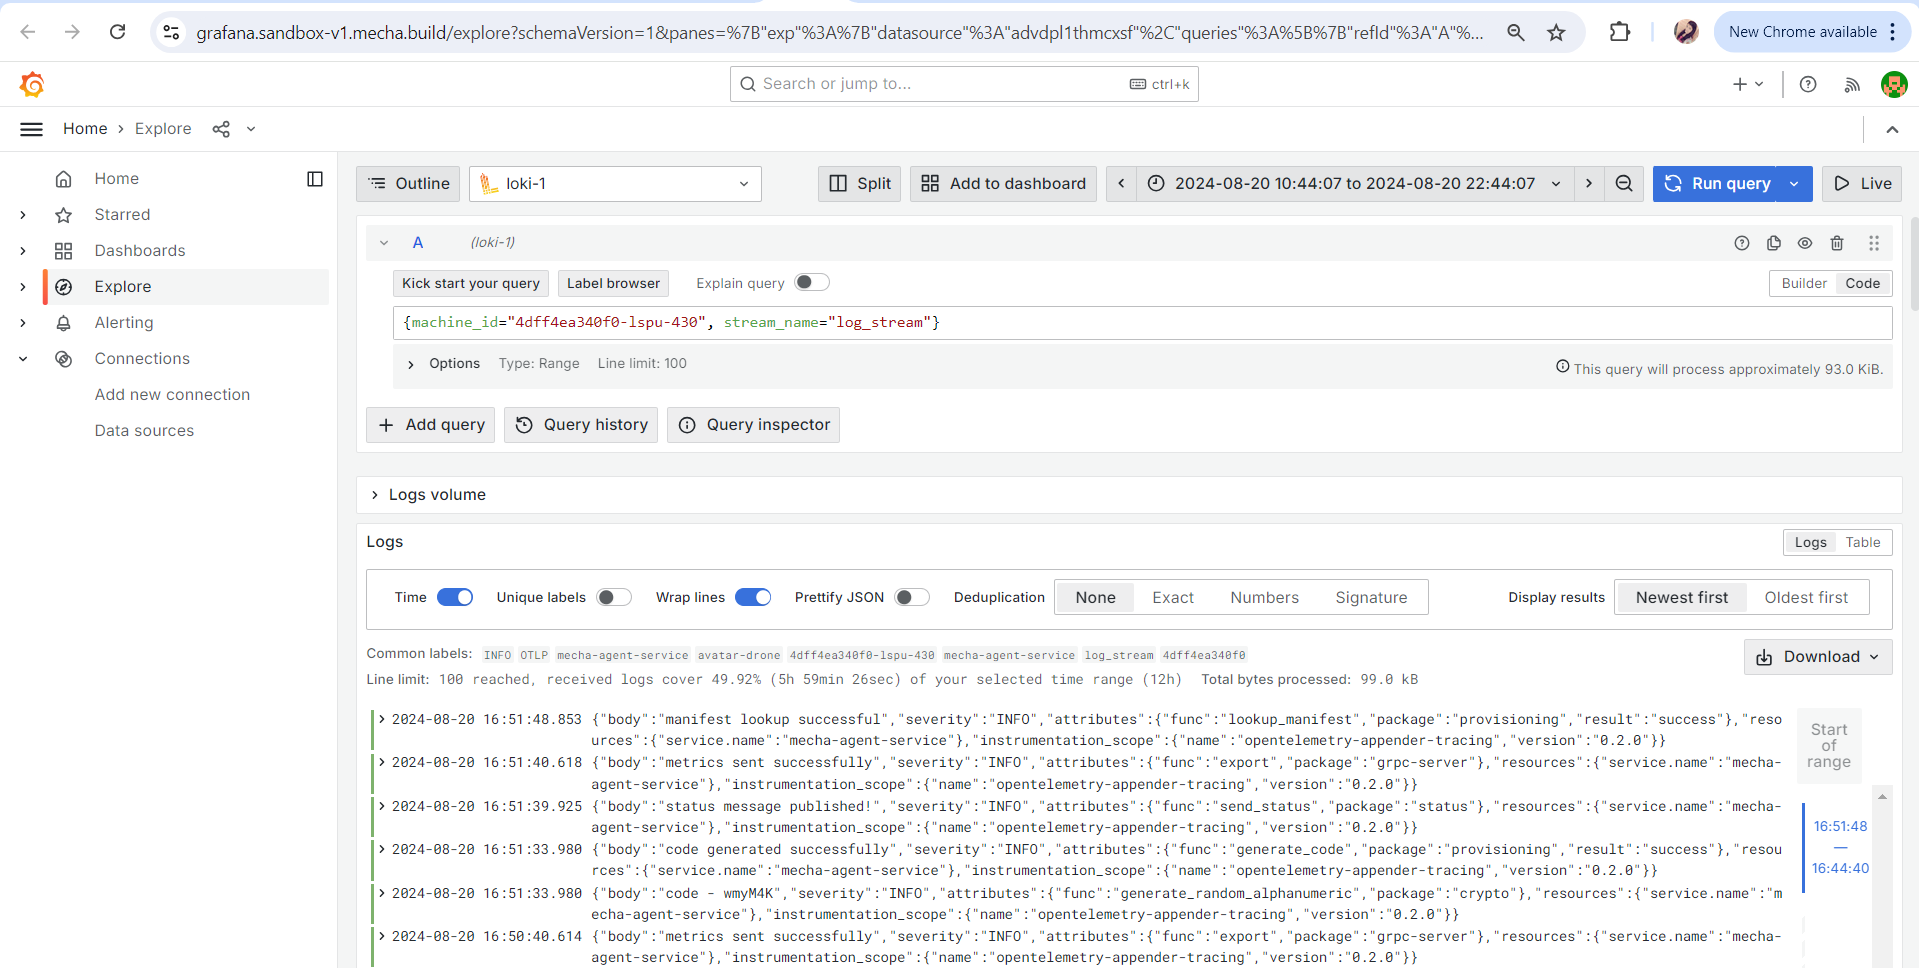
Task: Duplicate query A
Action: (1774, 243)
